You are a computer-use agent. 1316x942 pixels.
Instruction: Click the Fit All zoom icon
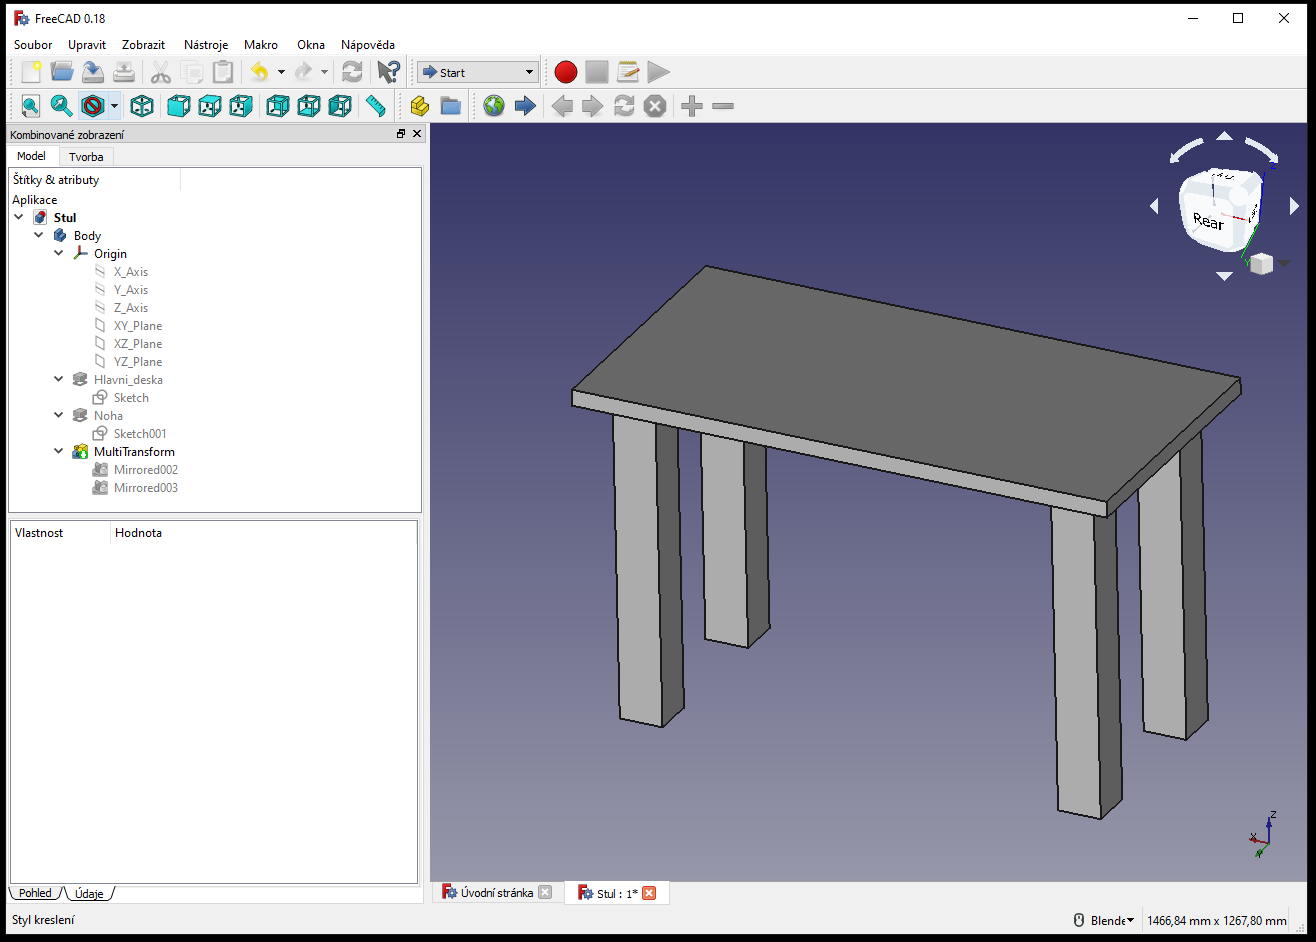pos(30,106)
